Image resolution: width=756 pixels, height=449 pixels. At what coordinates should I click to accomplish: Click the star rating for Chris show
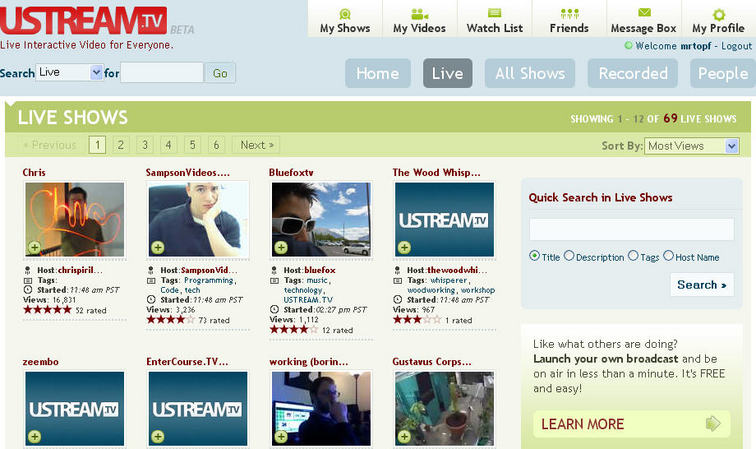[x=47, y=310]
